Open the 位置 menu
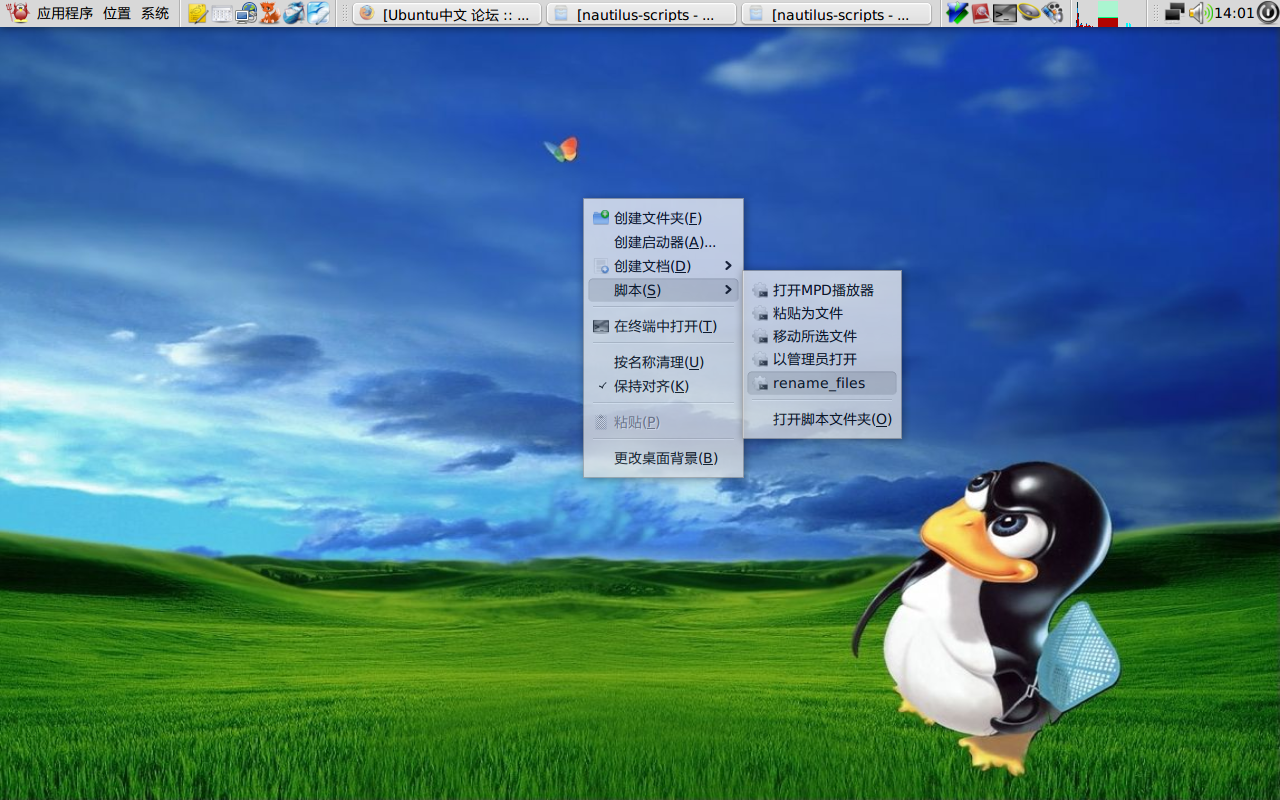The height and width of the screenshot is (800, 1280). (117, 14)
